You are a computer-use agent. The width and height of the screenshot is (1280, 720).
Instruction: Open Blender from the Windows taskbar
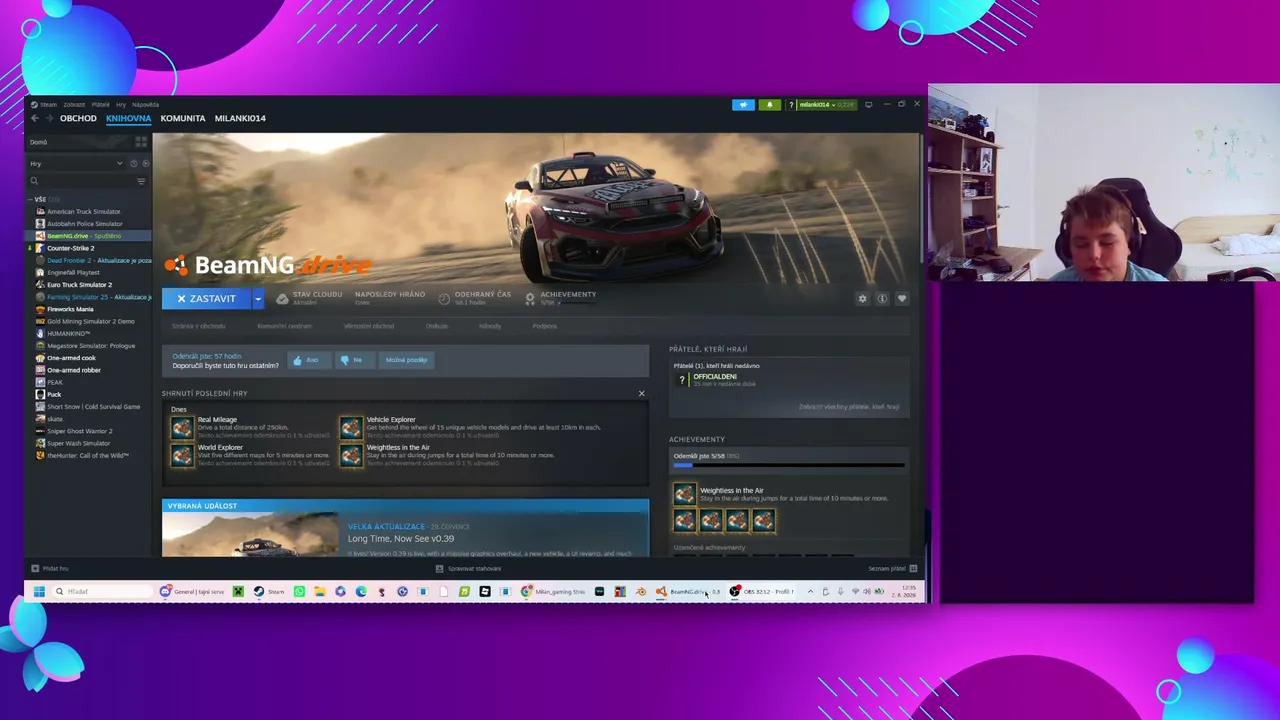tap(641, 591)
